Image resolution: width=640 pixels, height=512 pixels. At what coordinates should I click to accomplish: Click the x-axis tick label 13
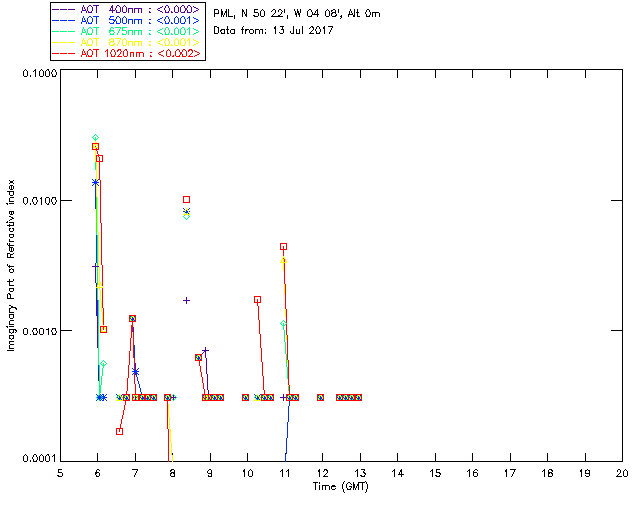[360, 473]
